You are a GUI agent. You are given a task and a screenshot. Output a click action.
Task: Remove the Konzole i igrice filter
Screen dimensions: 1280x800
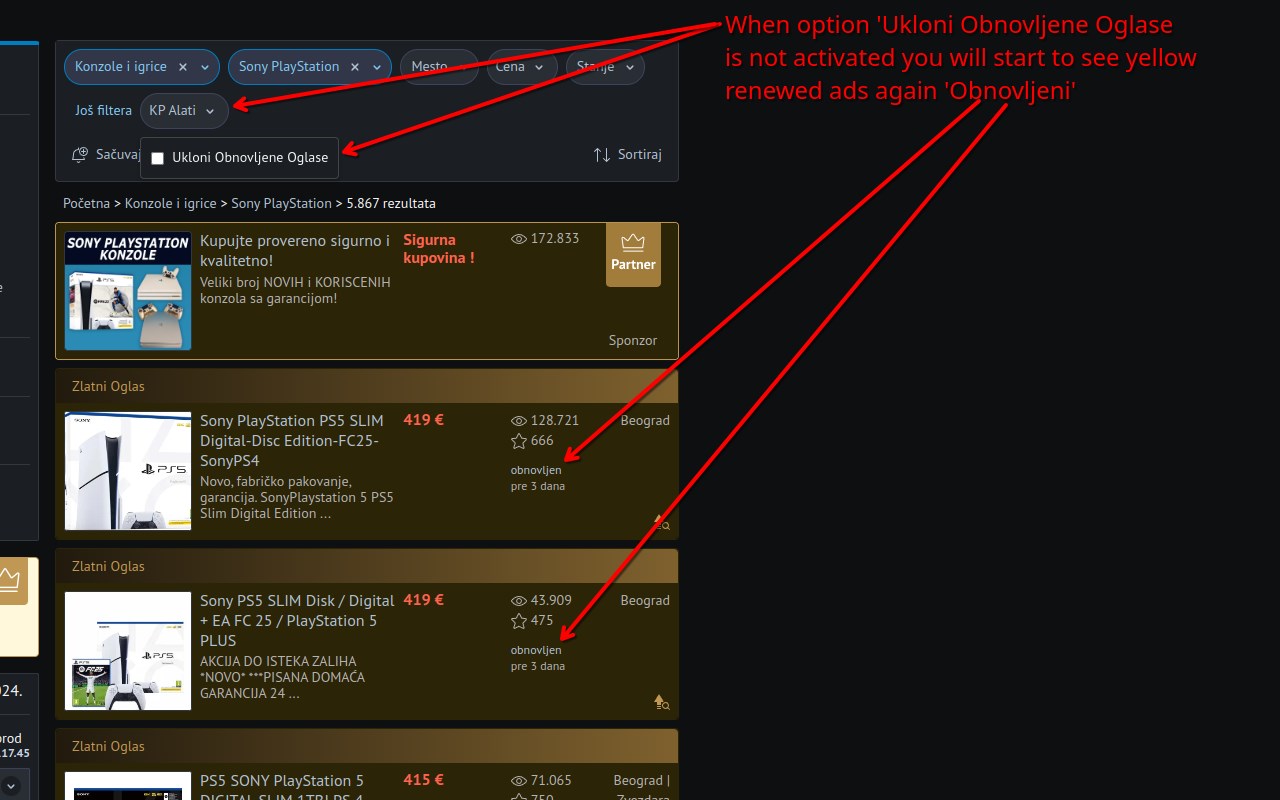[x=182, y=67]
